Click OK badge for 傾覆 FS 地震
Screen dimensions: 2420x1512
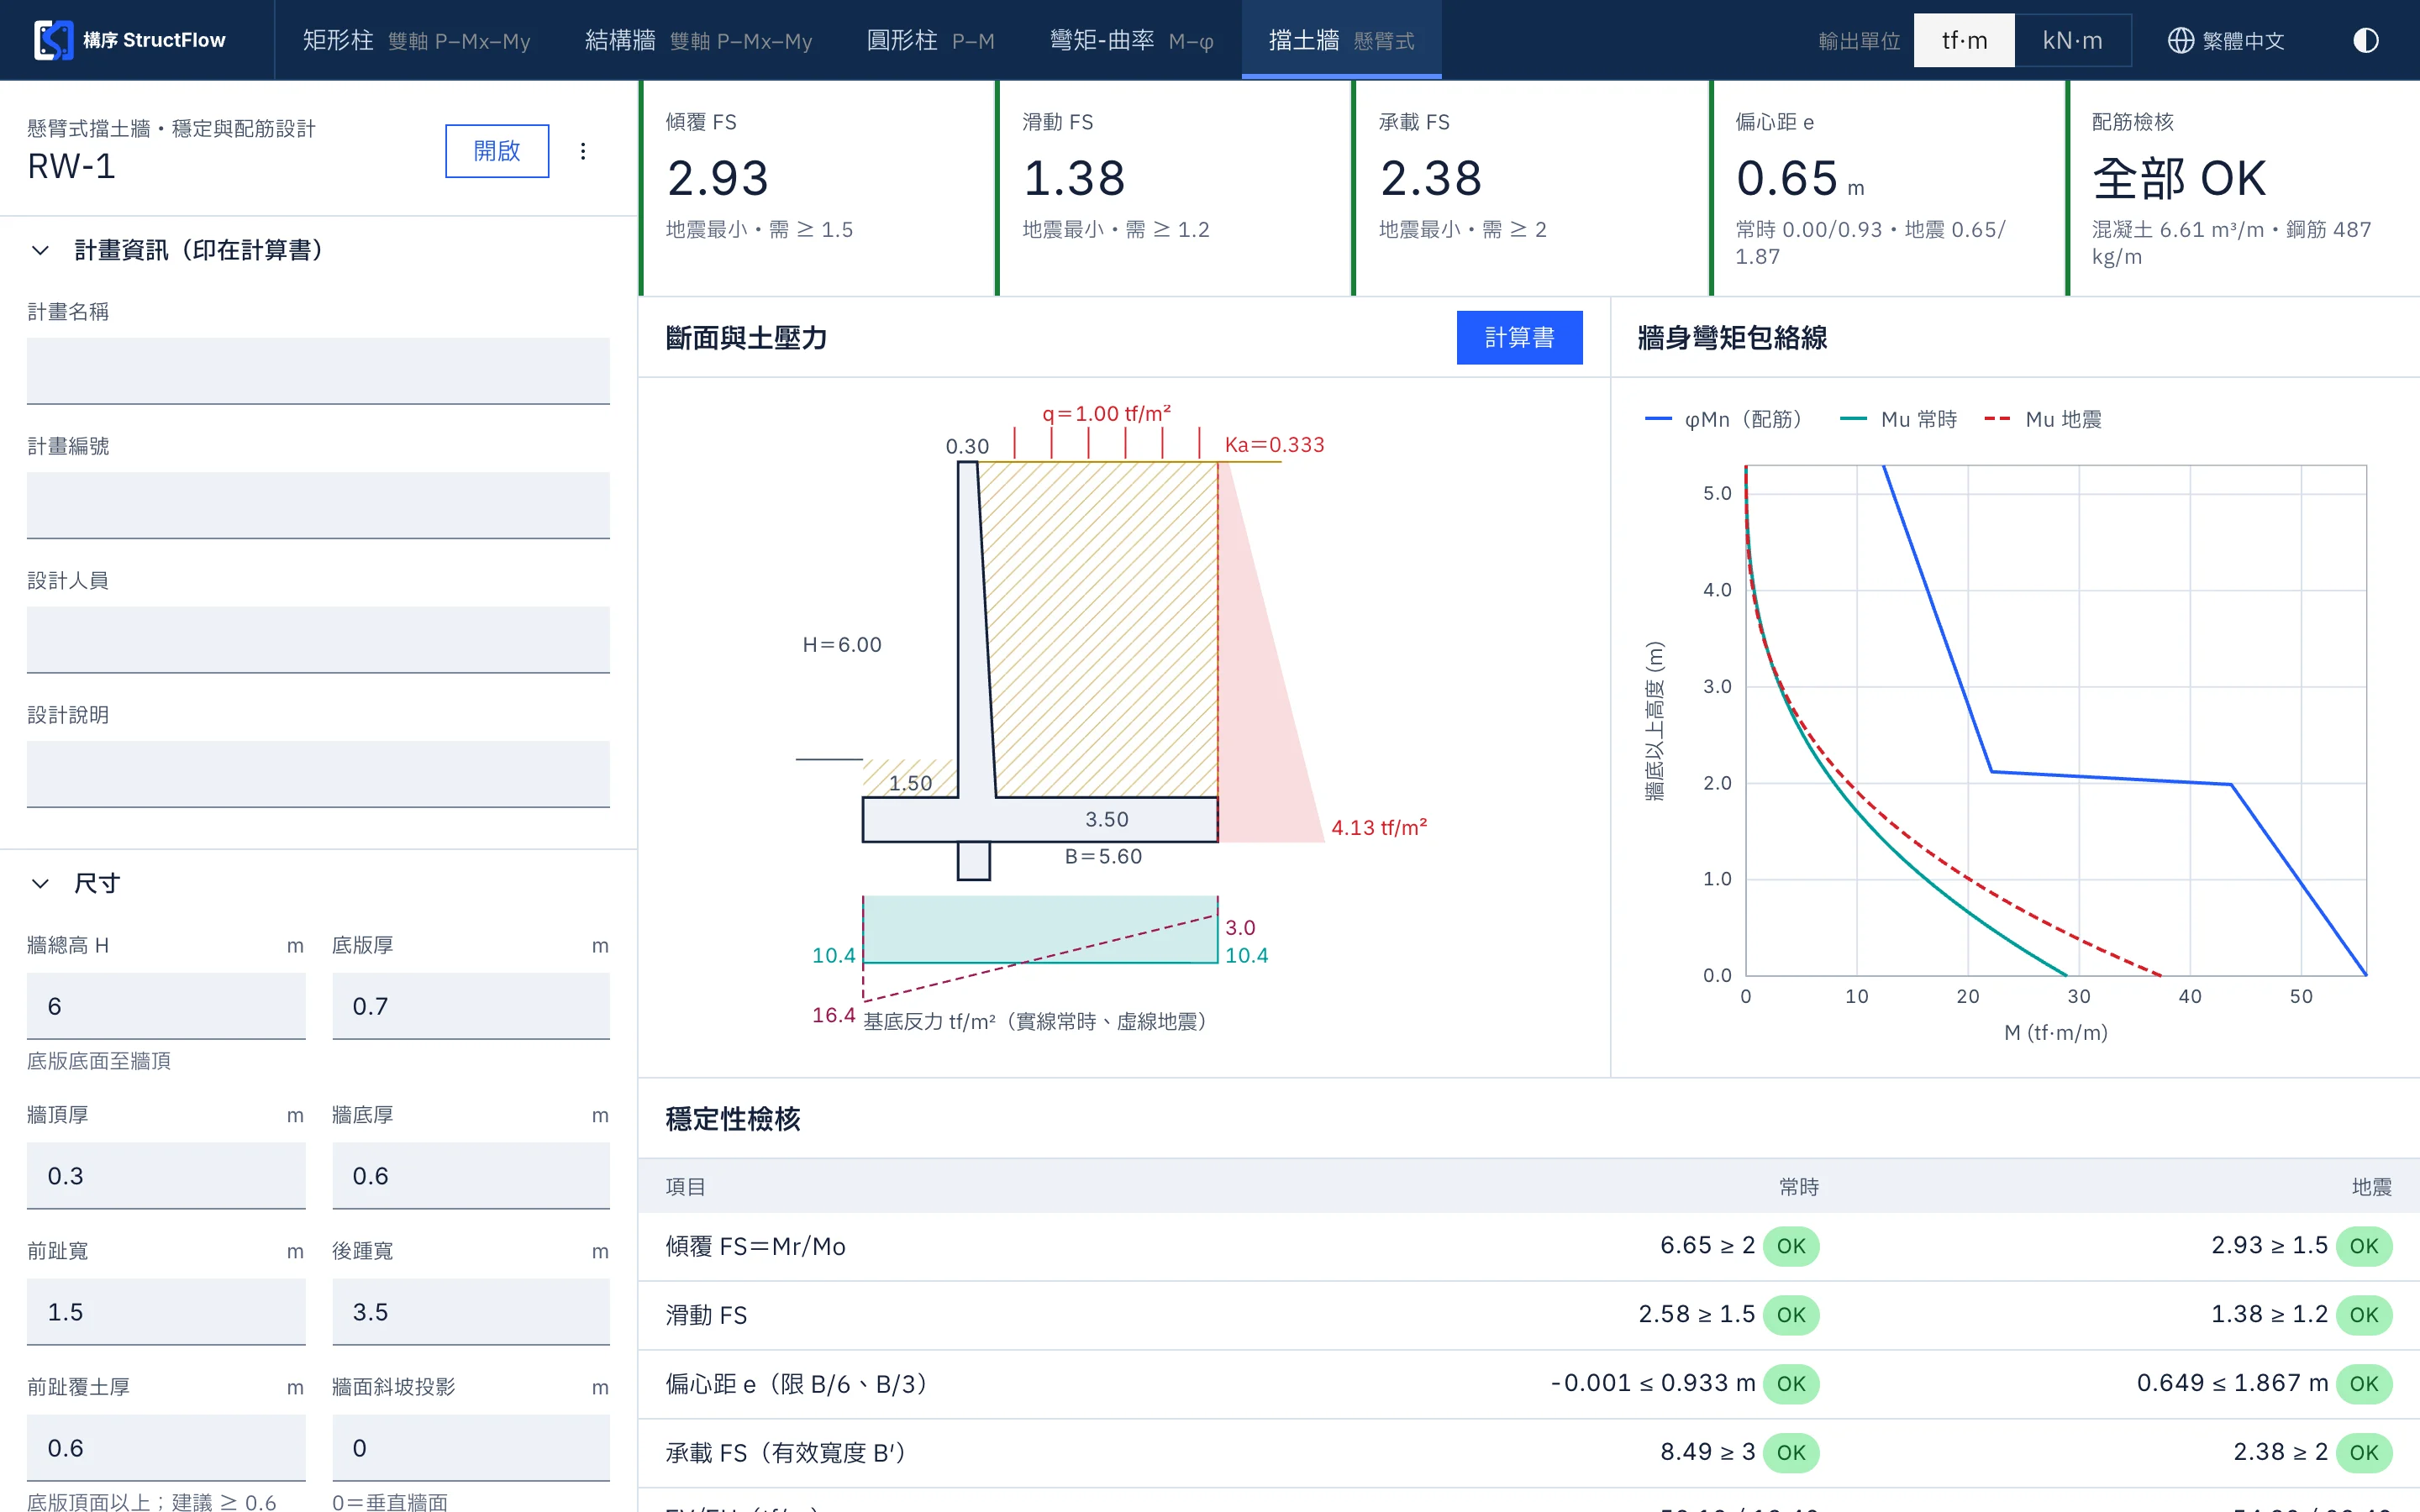[x=2364, y=1246]
